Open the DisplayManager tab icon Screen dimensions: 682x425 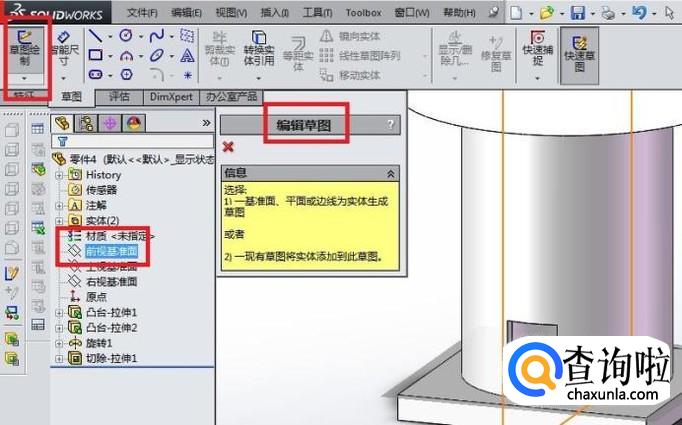tap(134, 124)
